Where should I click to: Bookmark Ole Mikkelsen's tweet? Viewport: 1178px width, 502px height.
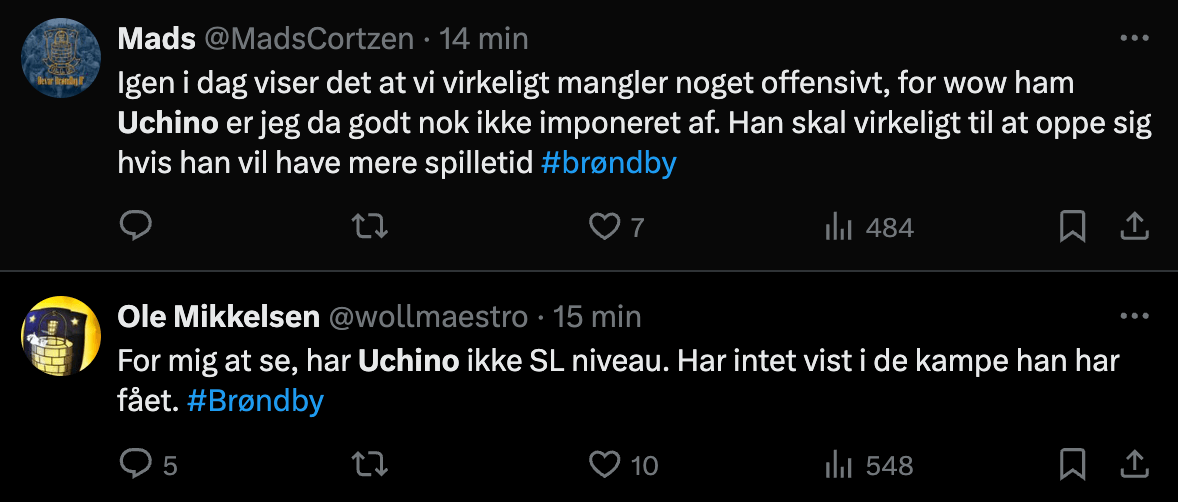point(1072,464)
